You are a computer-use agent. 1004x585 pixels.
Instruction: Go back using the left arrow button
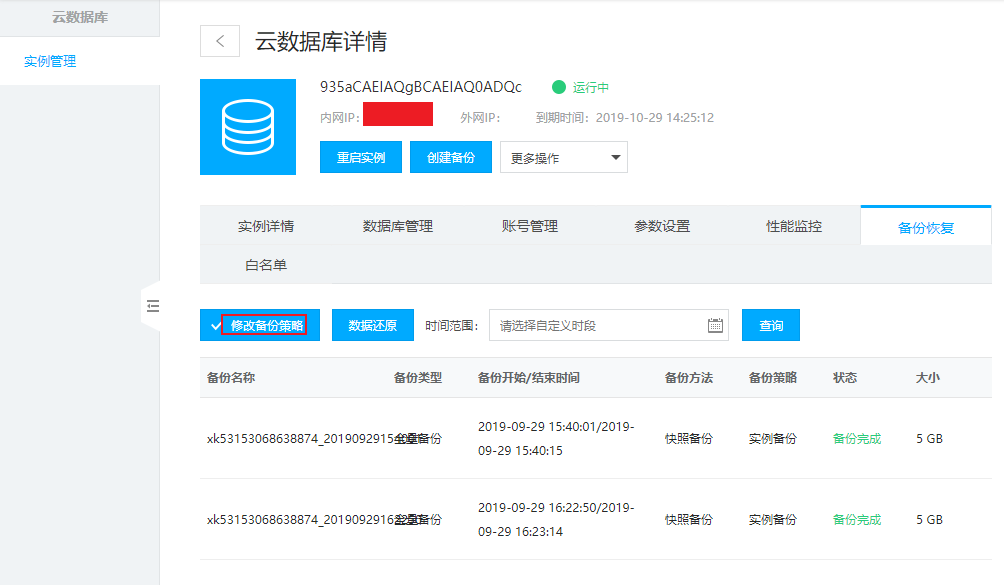coord(220,42)
